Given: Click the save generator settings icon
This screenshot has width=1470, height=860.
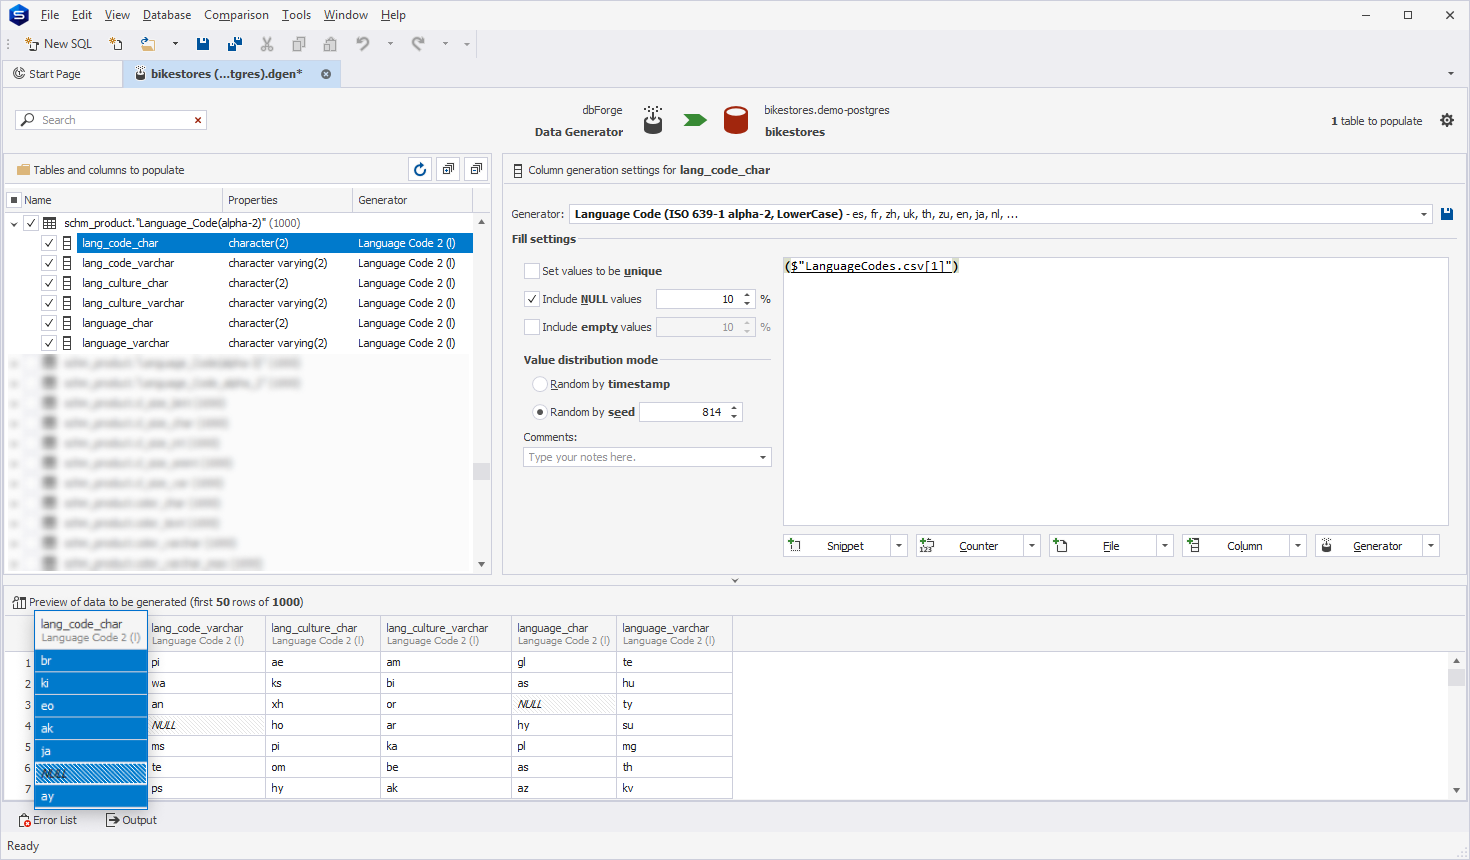Looking at the screenshot, I should coord(1447,214).
